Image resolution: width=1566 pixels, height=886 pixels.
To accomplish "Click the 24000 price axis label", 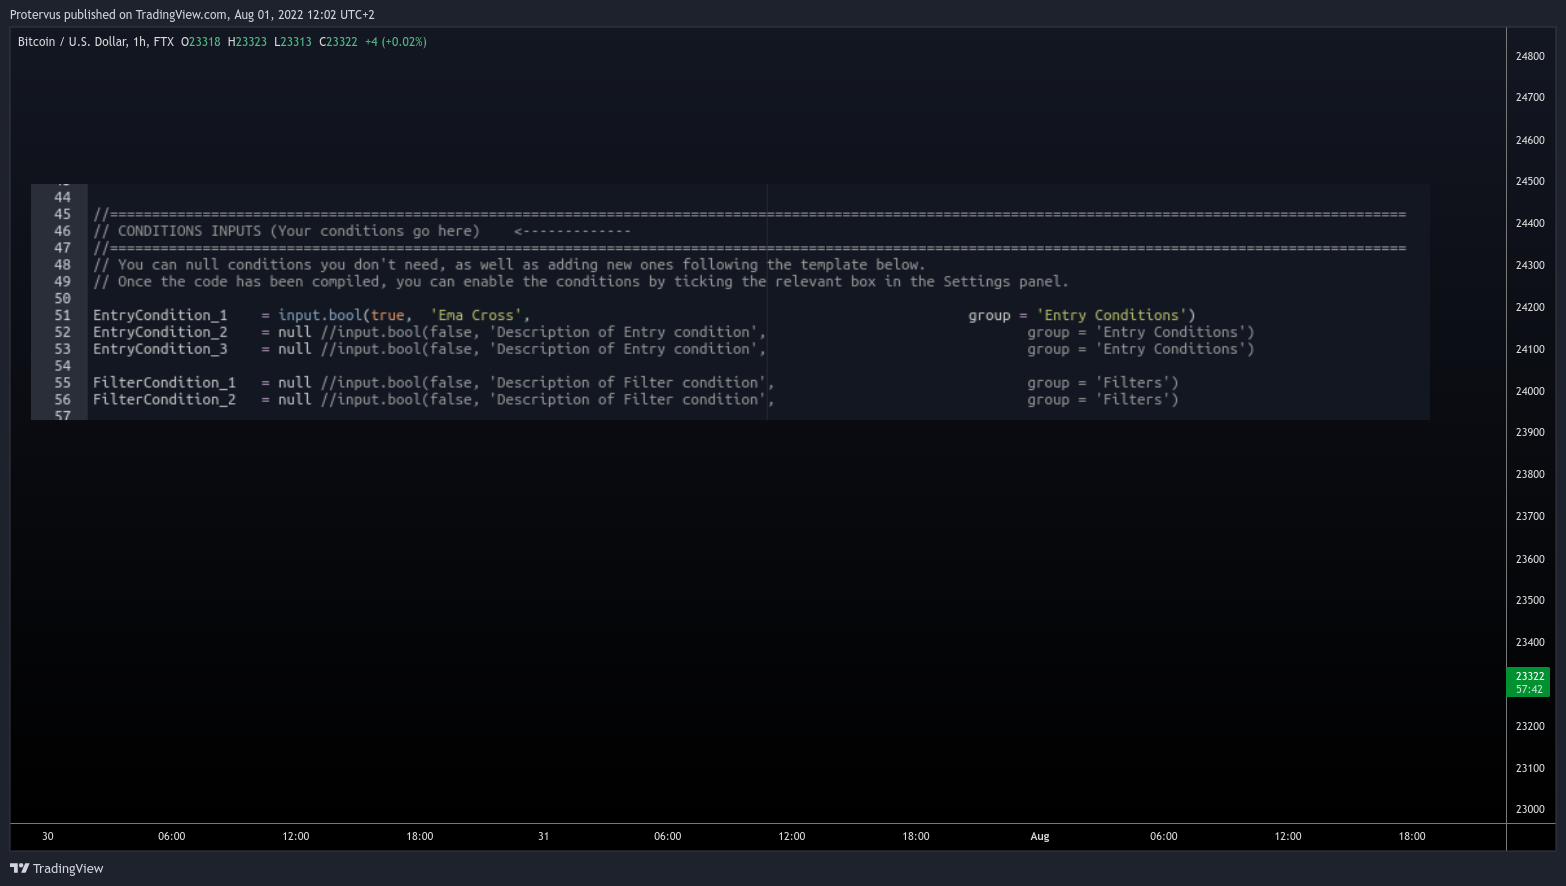I will pyautogui.click(x=1530, y=392).
